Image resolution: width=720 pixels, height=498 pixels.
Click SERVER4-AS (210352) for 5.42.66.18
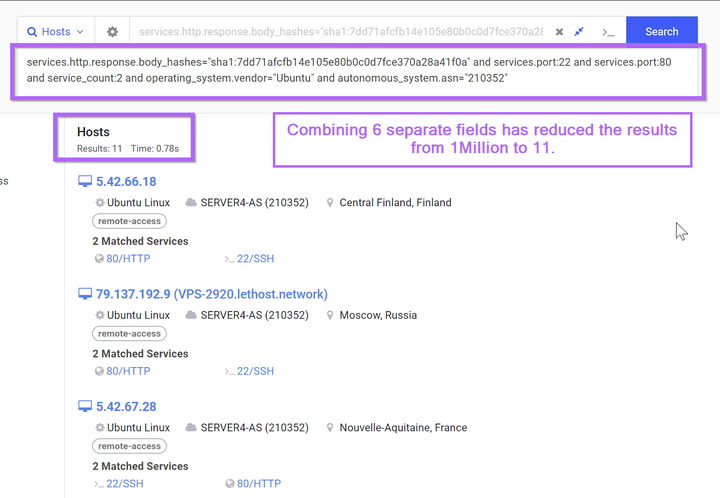254,202
